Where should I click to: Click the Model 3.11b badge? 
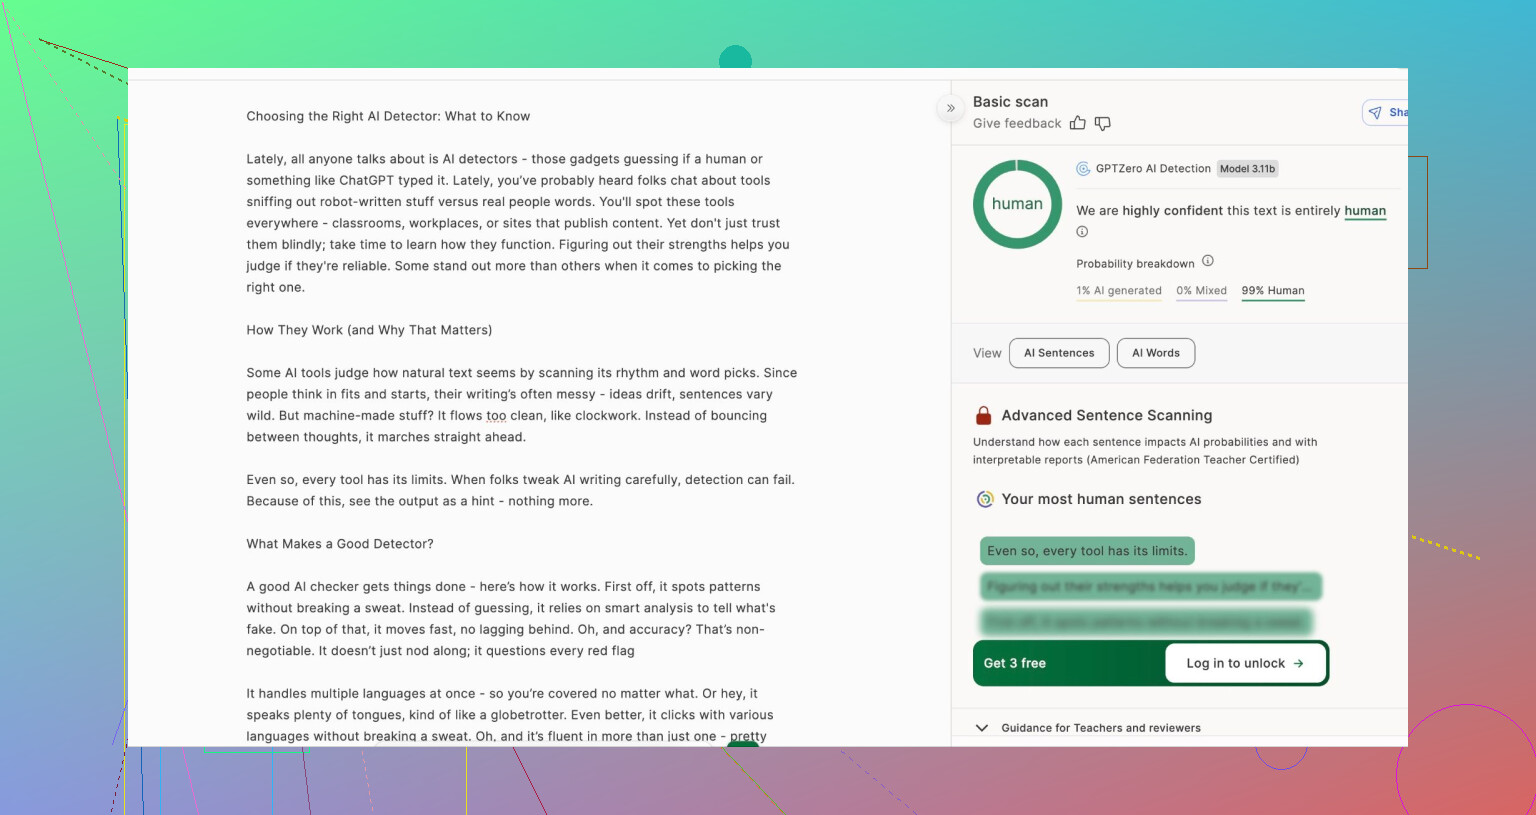click(x=1247, y=169)
